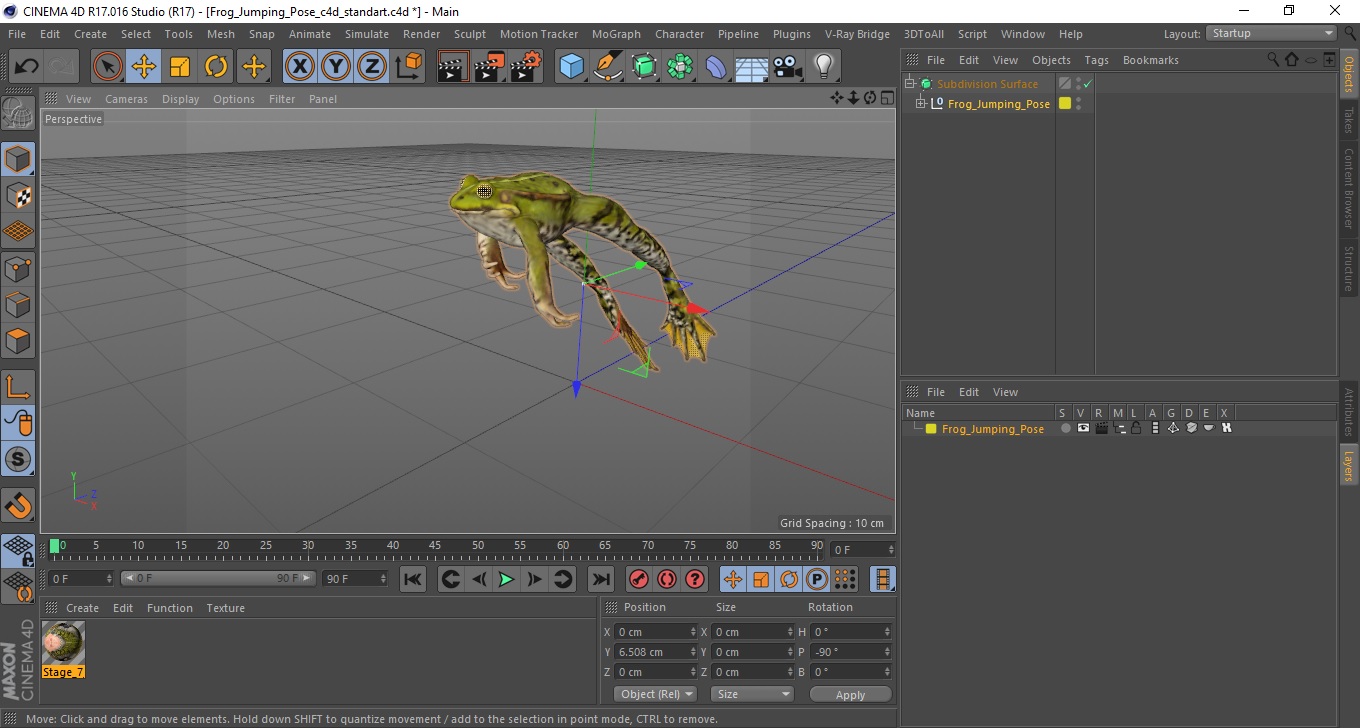
Task: Go to start of animation
Action: coord(413,579)
